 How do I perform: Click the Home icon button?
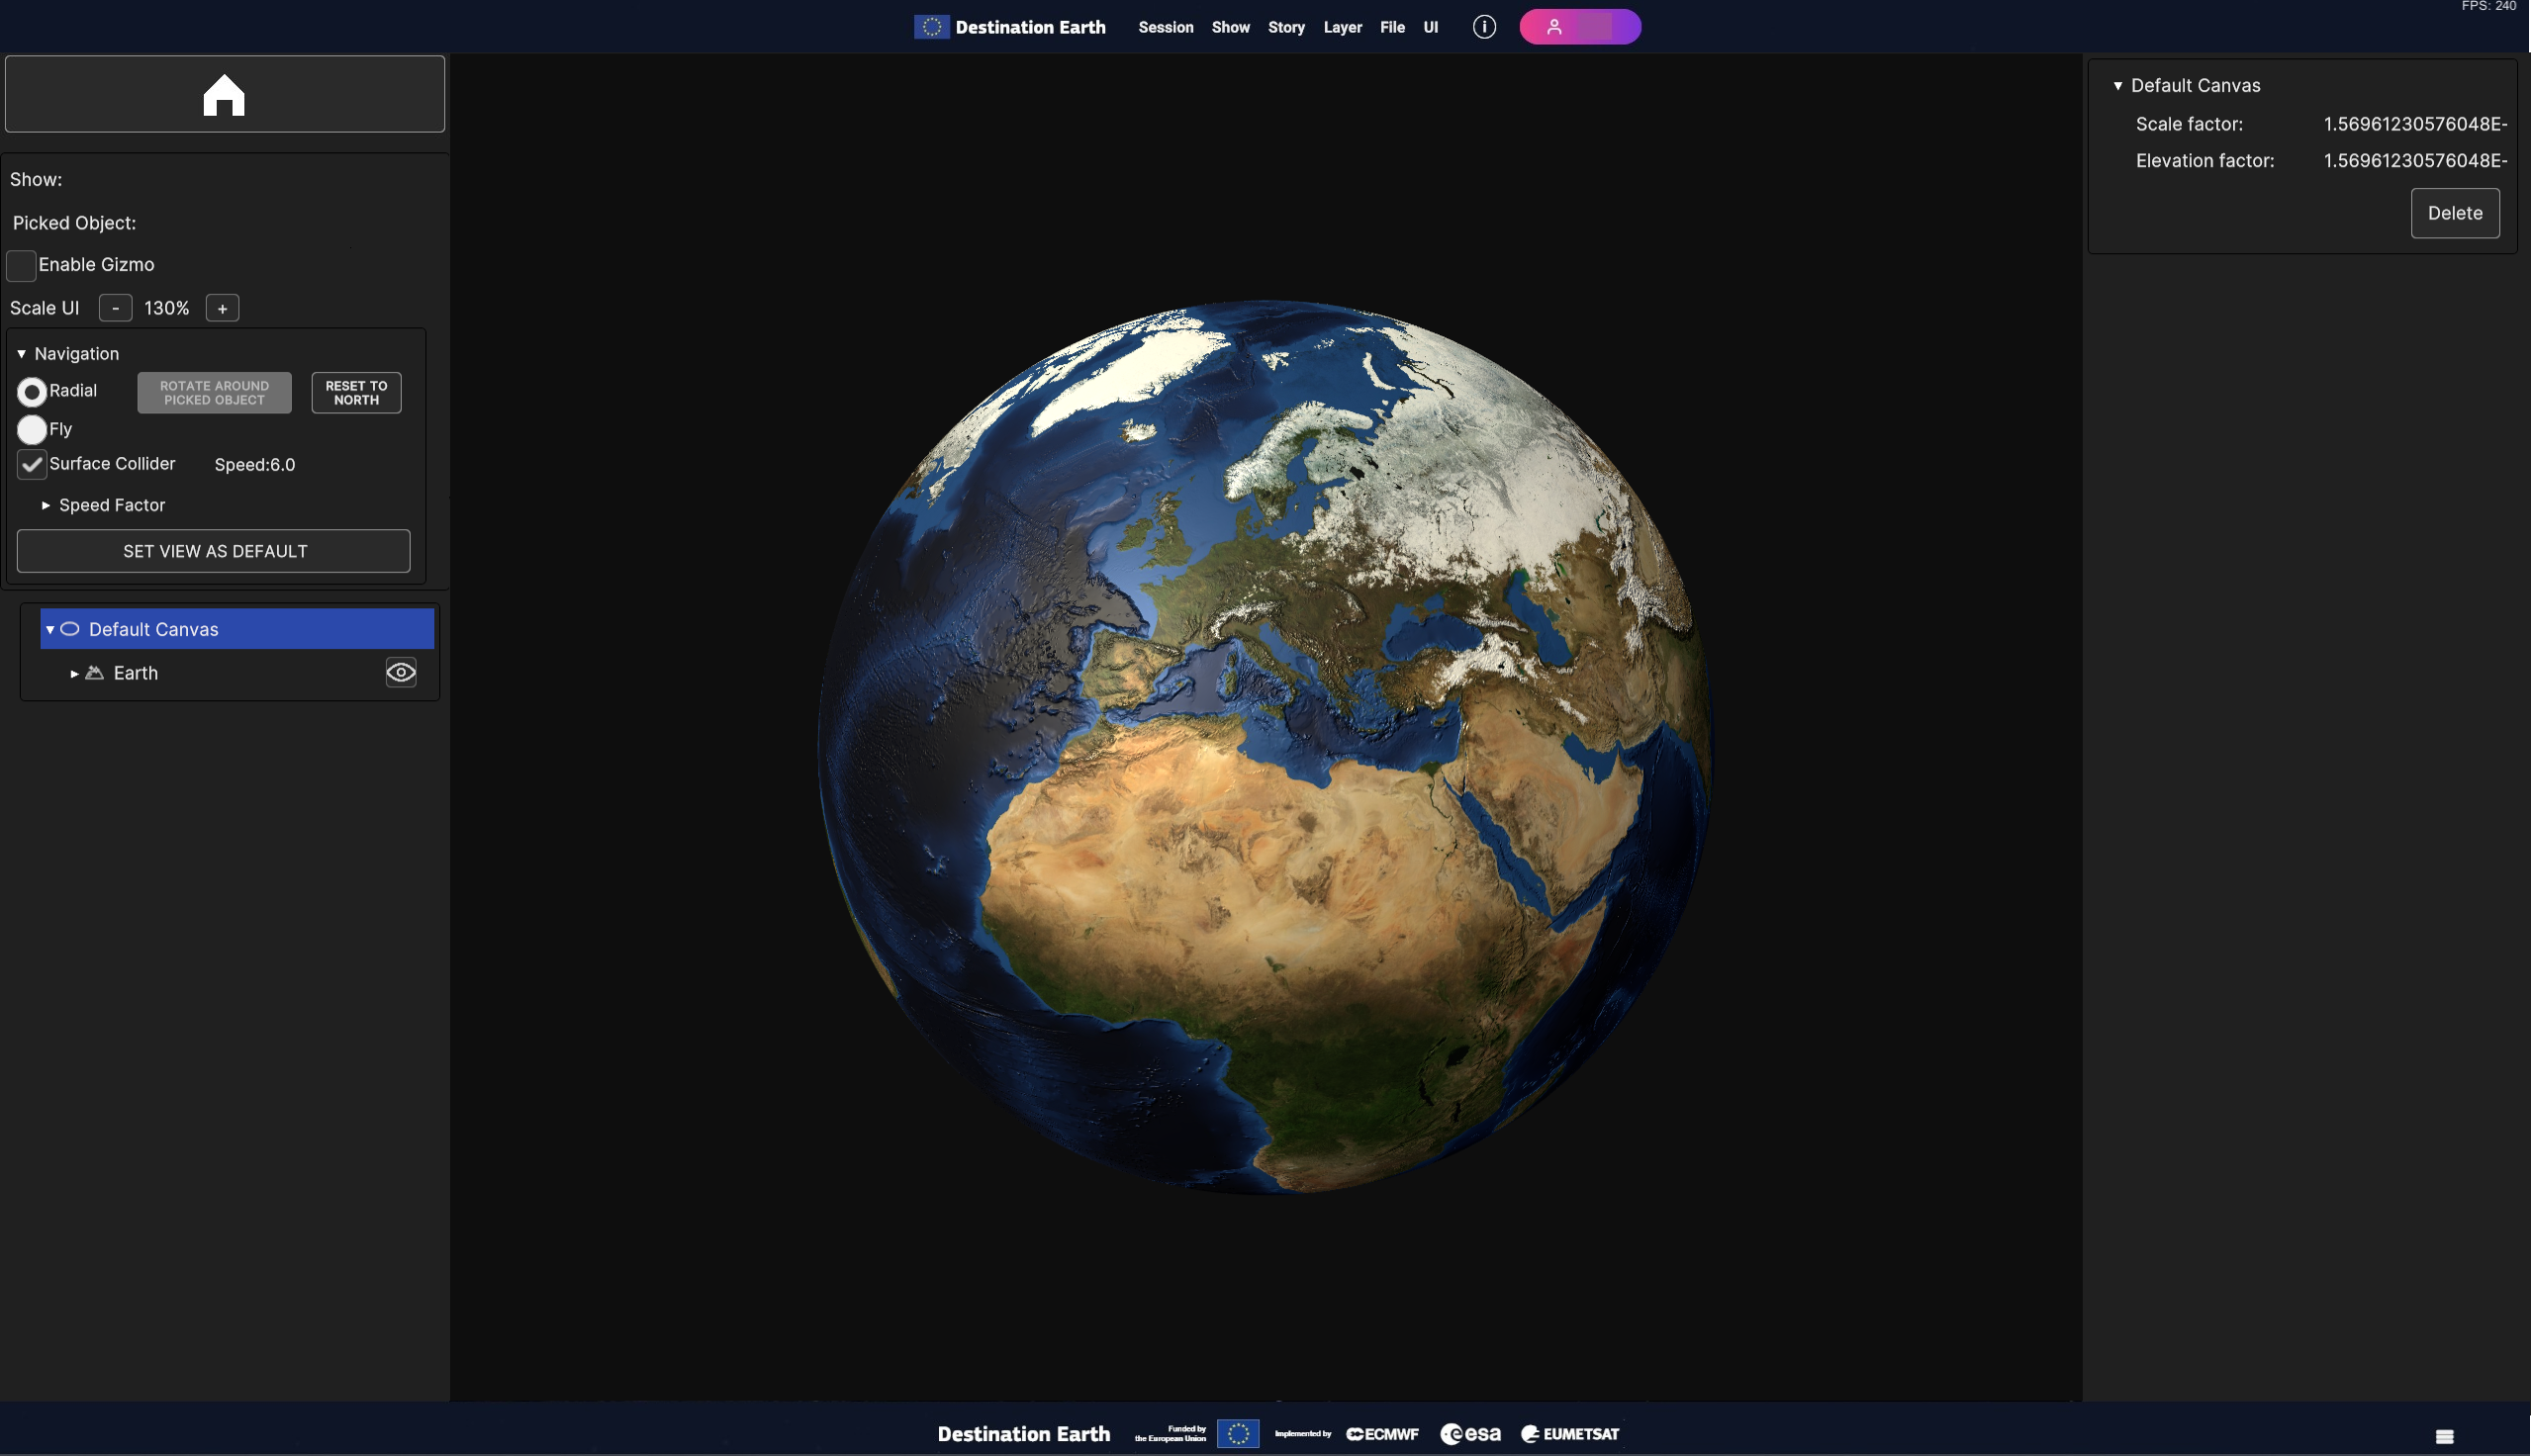pyautogui.click(x=224, y=95)
